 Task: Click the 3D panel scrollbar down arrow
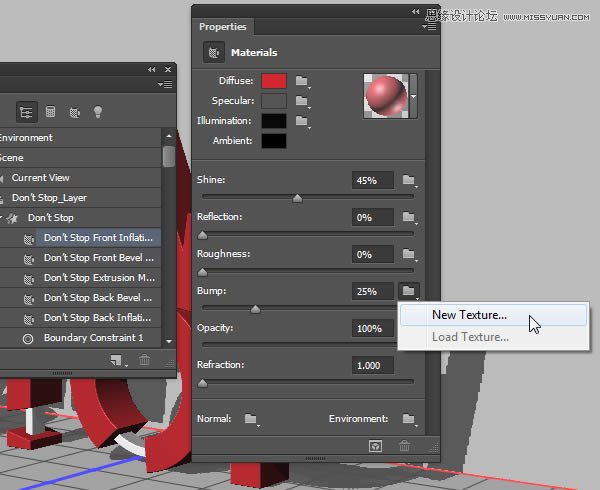click(x=169, y=340)
